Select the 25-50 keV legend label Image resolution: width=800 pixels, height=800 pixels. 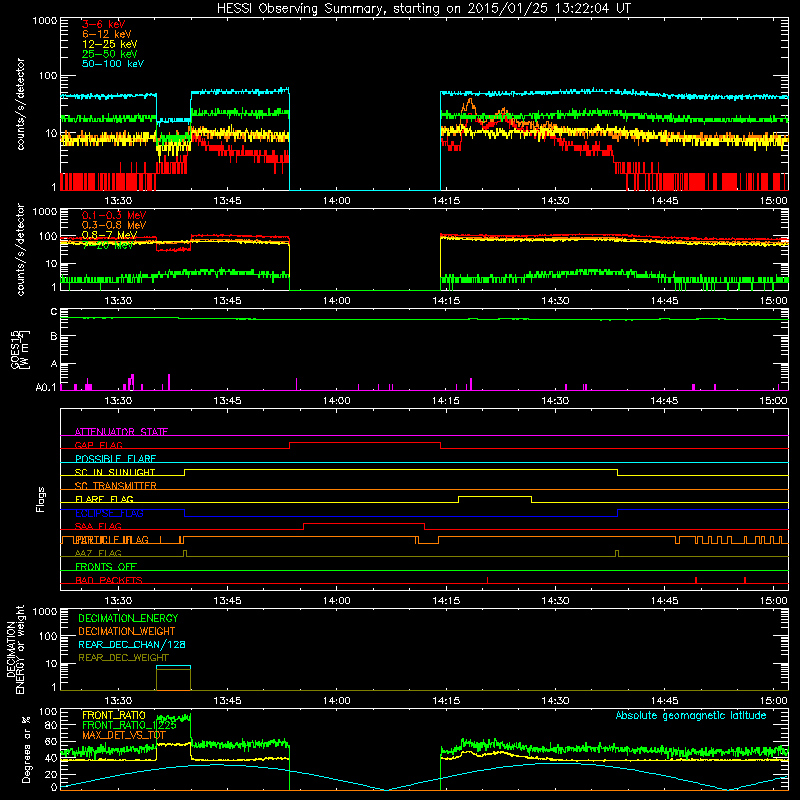[x=110, y=54]
